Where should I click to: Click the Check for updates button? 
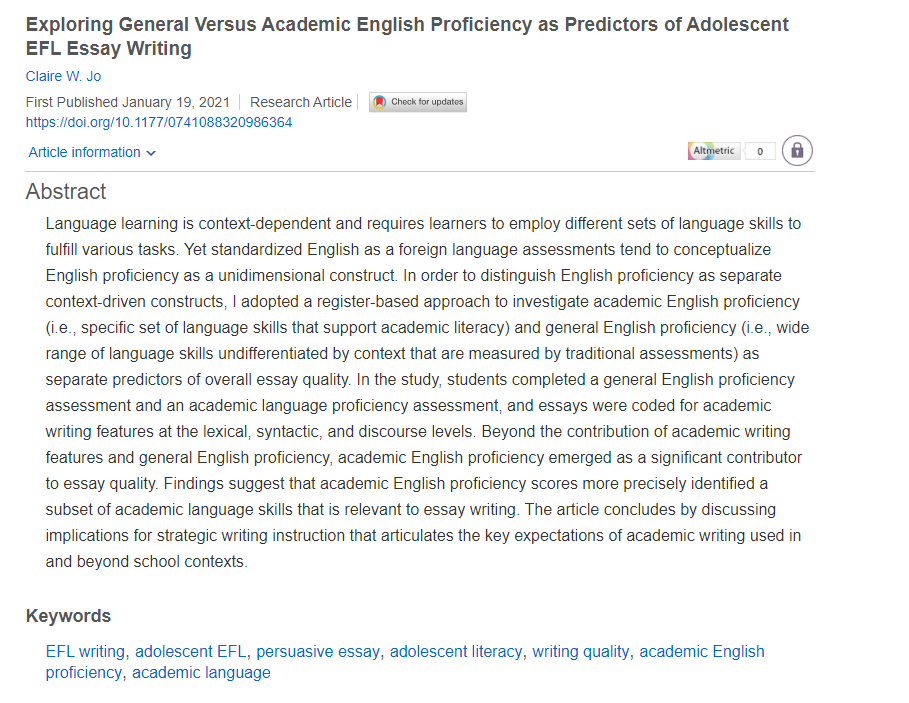pos(418,102)
